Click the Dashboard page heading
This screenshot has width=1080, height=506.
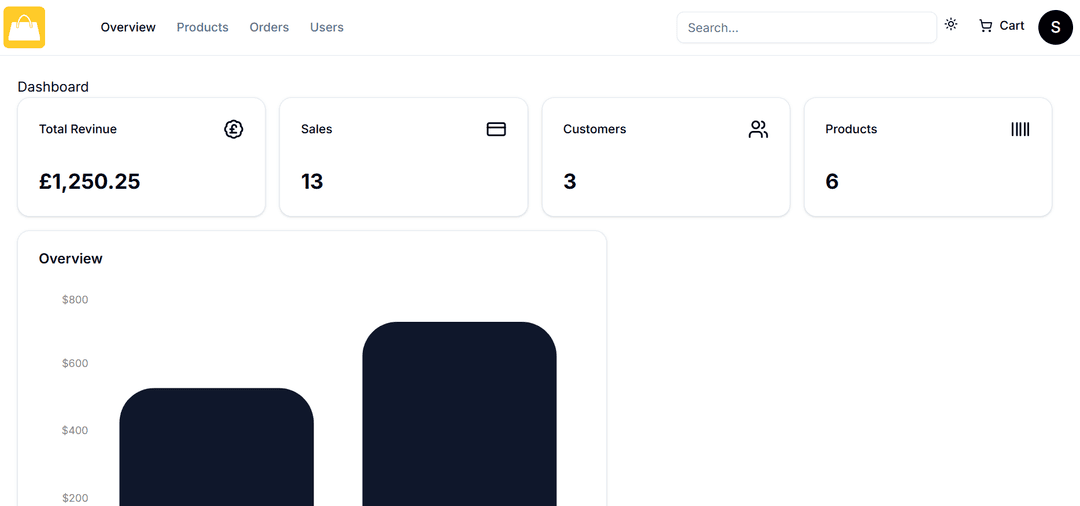[53, 87]
